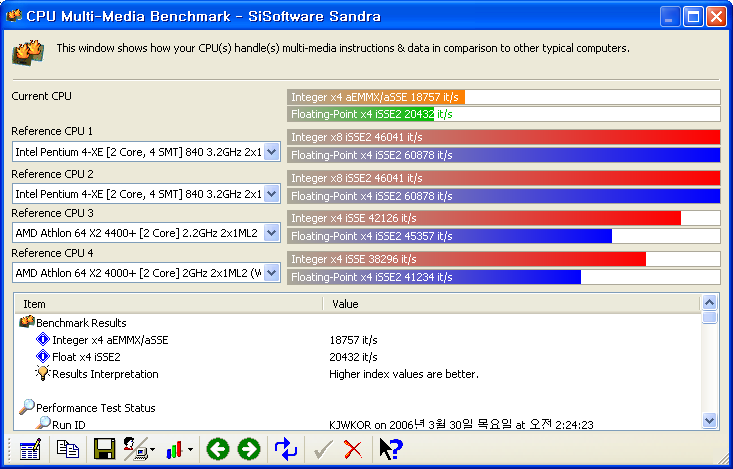Open the bar chart icon in toolbar
733x469 pixels.
pos(174,450)
